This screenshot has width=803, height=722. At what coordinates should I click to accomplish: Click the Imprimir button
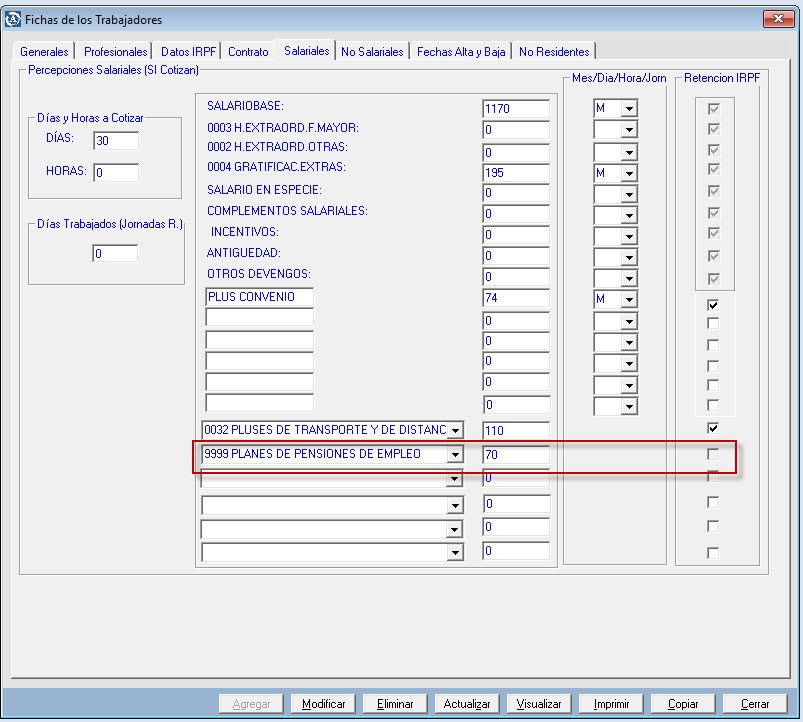pyautogui.click(x=611, y=704)
